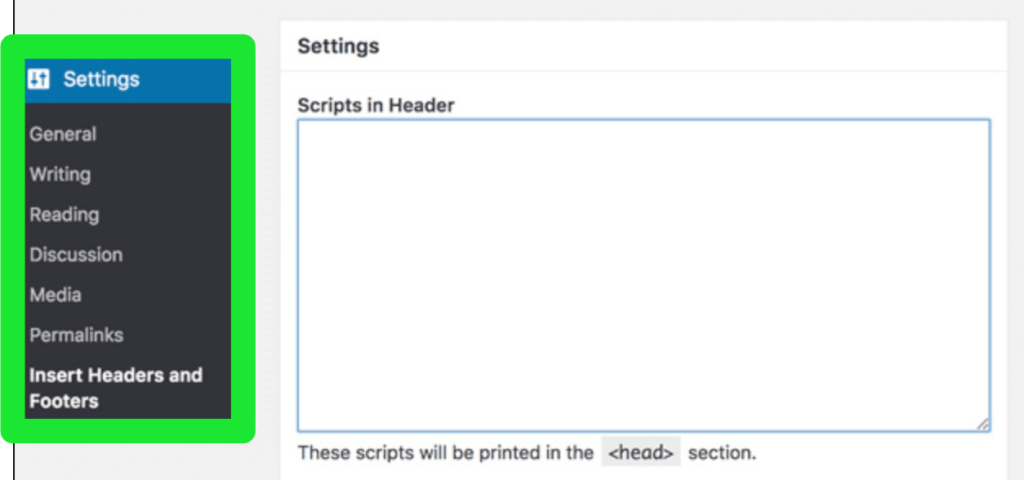Click the green highlight border around the menu

[13, 238]
